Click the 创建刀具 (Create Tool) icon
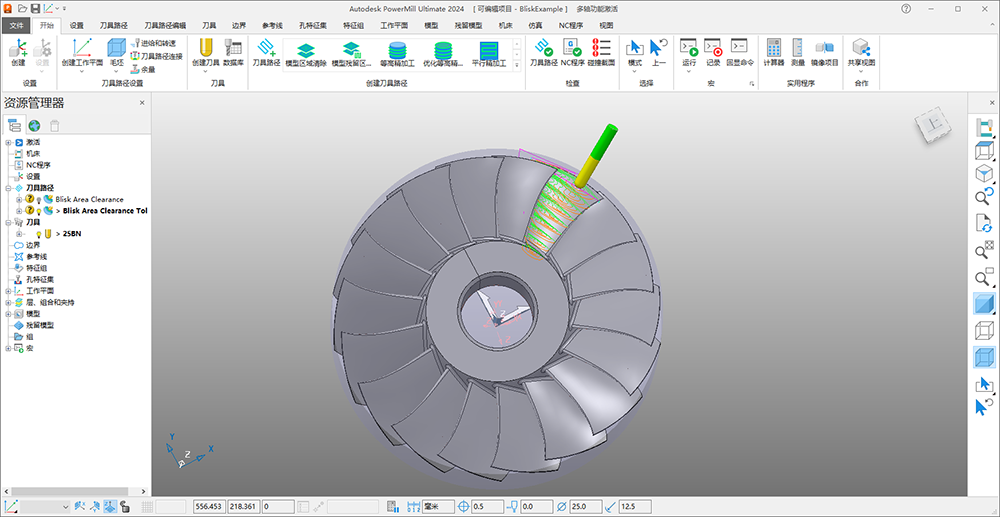This screenshot has width=1000, height=517. coord(204,49)
